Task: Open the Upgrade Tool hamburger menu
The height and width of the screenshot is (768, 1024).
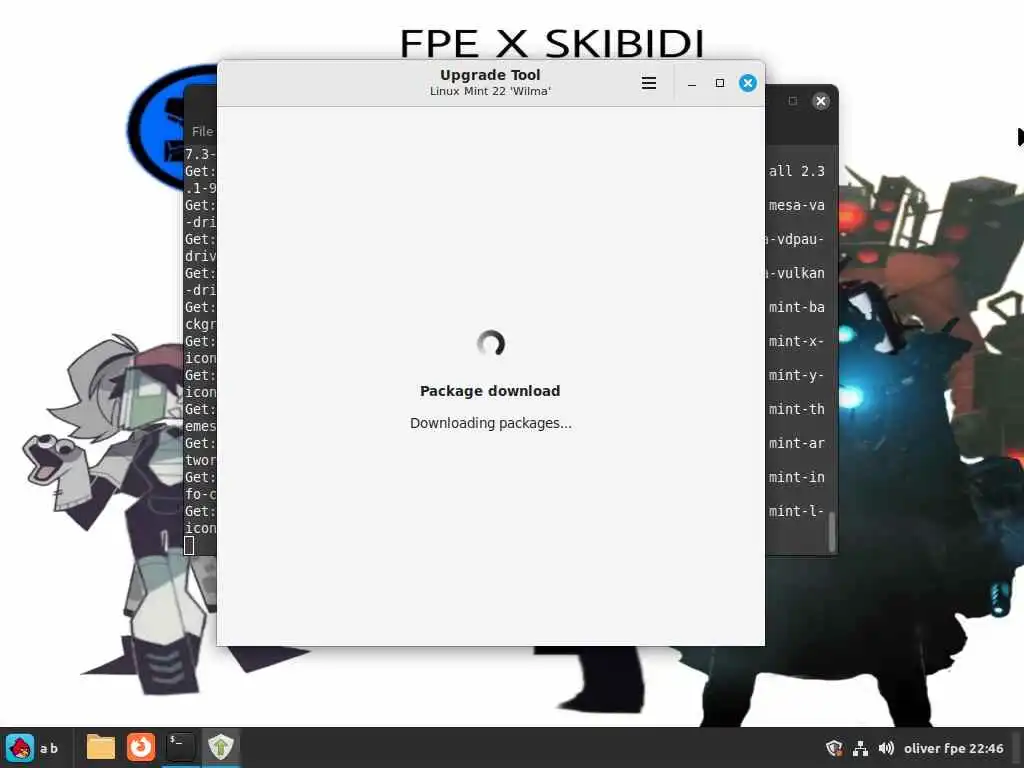Action: click(648, 83)
